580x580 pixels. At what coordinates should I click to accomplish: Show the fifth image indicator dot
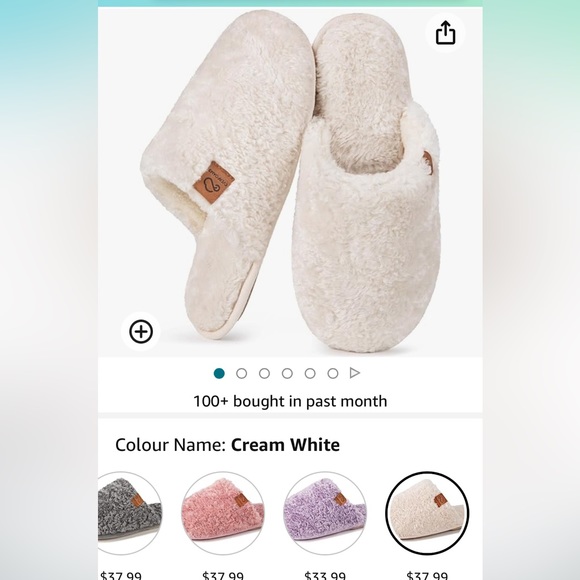(x=310, y=373)
